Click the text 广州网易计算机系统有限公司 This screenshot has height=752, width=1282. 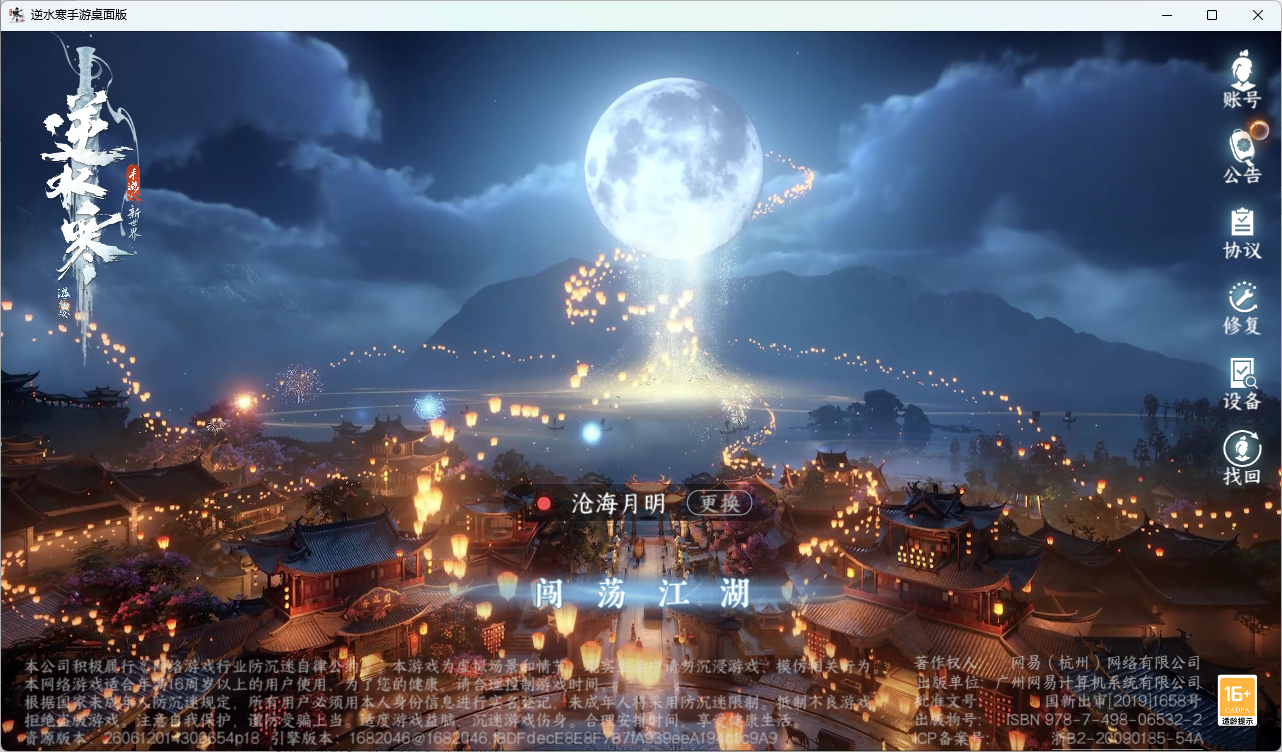point(1097,682)
